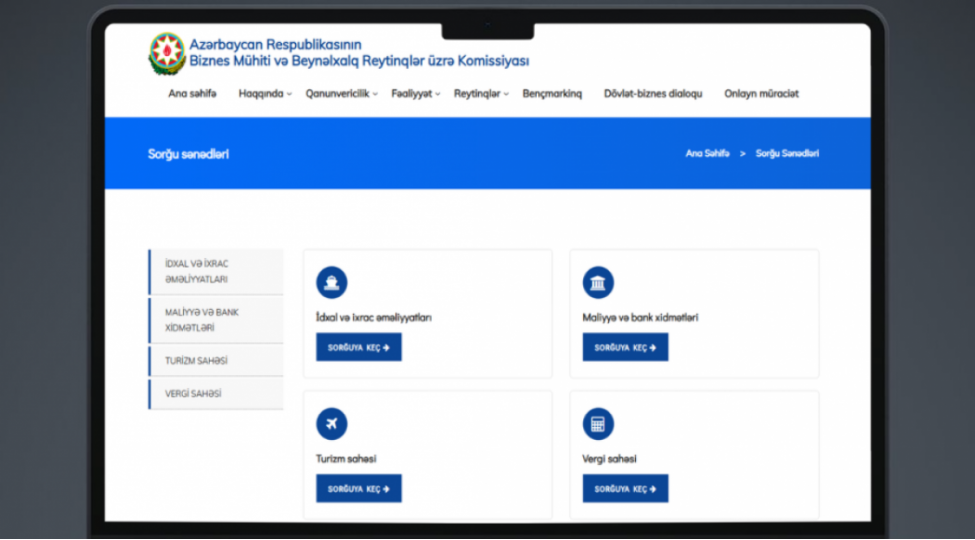
Task: Open the Onlayn müraciət page
Action: pyautogui.click(x=761, y=94)
